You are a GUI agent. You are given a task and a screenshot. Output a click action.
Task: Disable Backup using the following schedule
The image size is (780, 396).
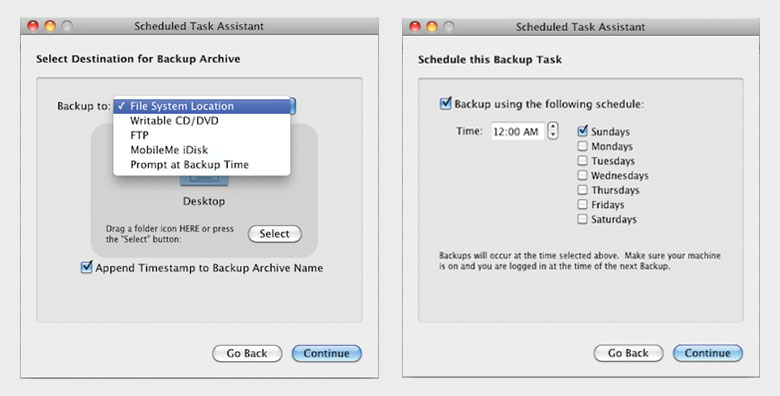pyautogui.click(x=446, y=103)
